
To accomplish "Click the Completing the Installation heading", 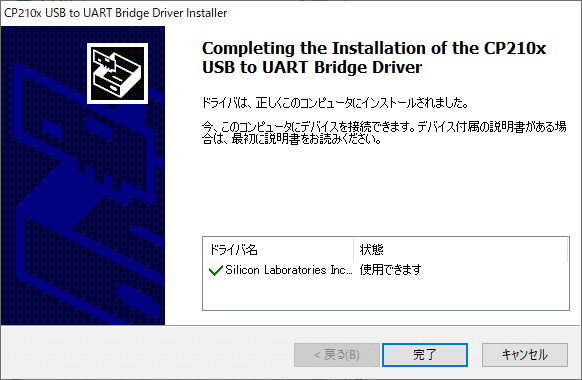I will (x=374, y=58).
